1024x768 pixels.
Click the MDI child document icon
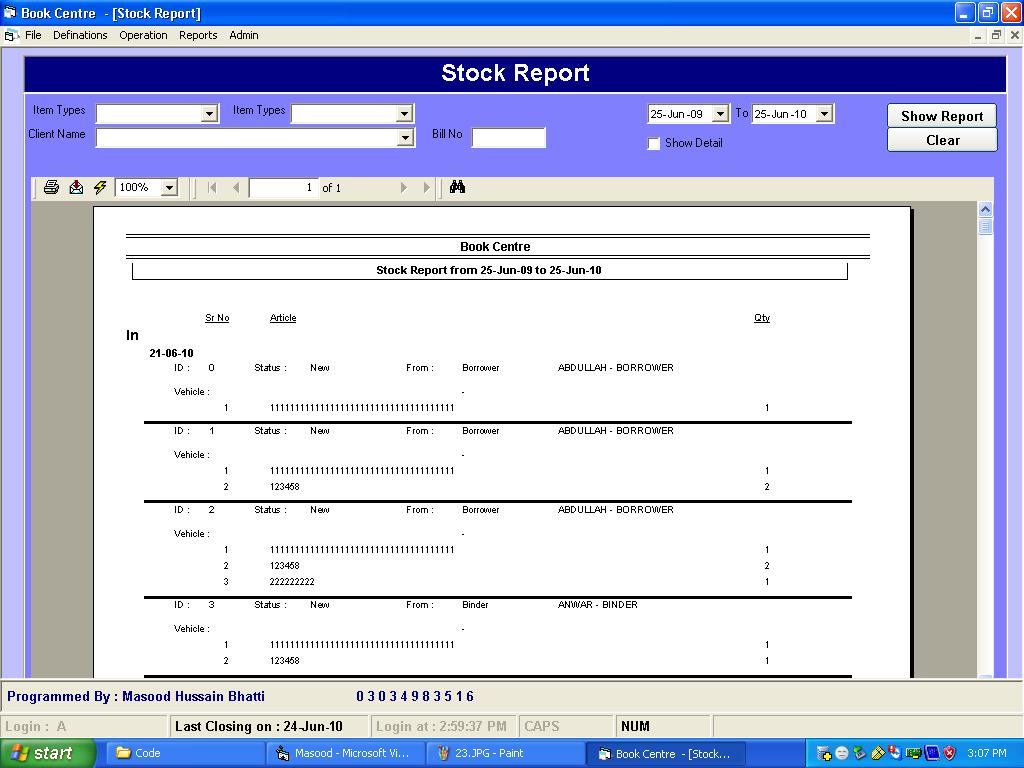pyautogui.click(x=11, y=35)
